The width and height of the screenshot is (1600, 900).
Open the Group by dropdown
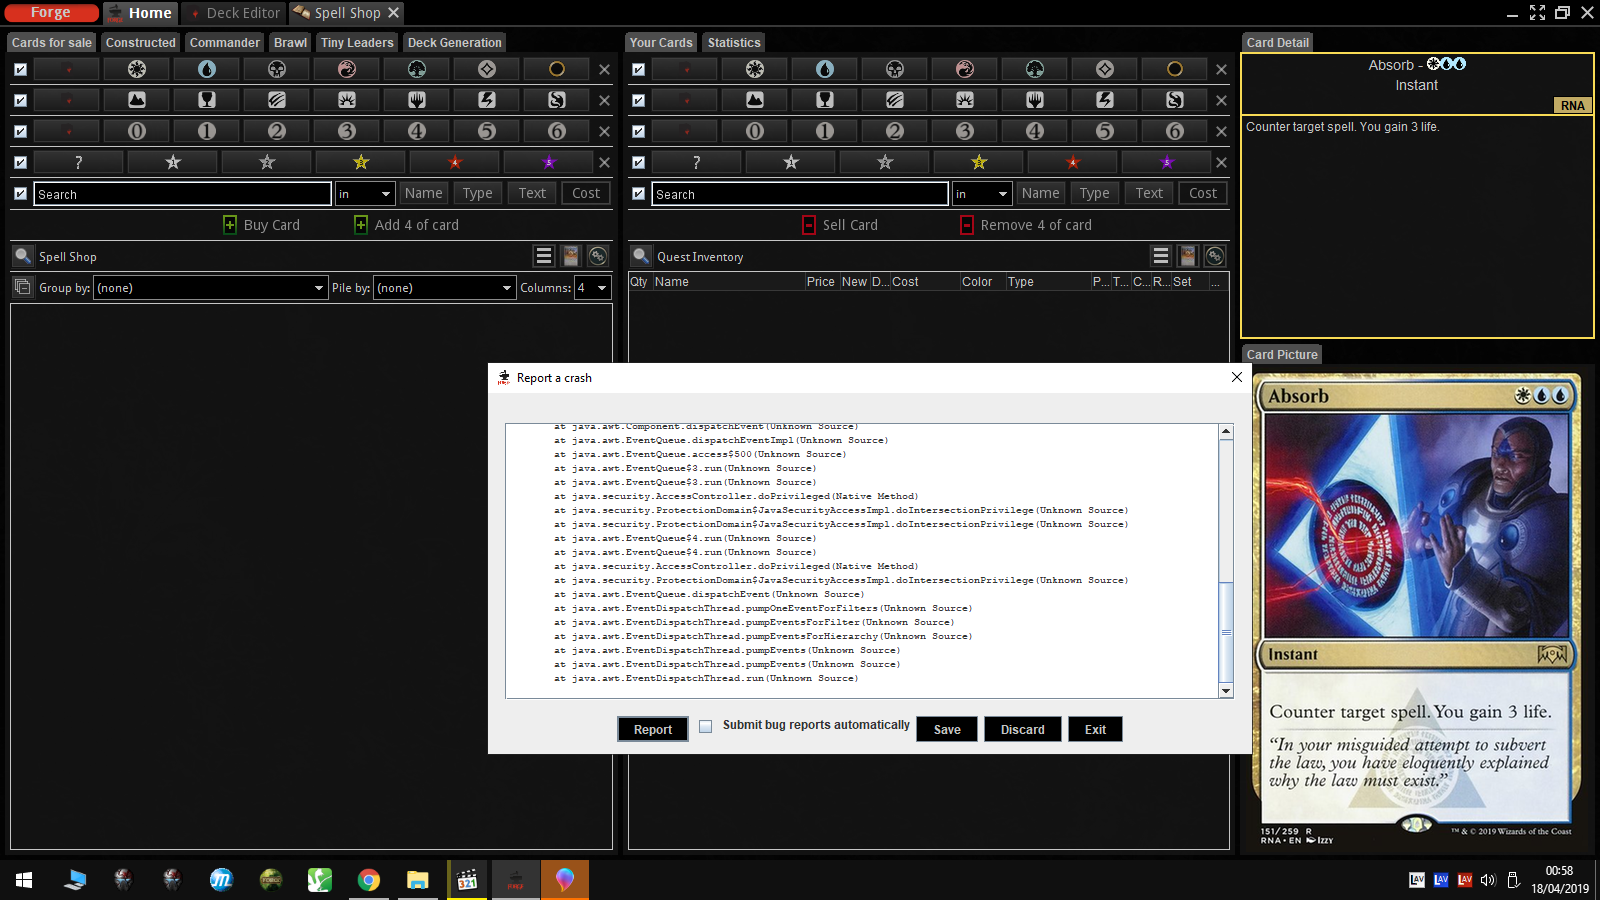[x=210, y=288]
